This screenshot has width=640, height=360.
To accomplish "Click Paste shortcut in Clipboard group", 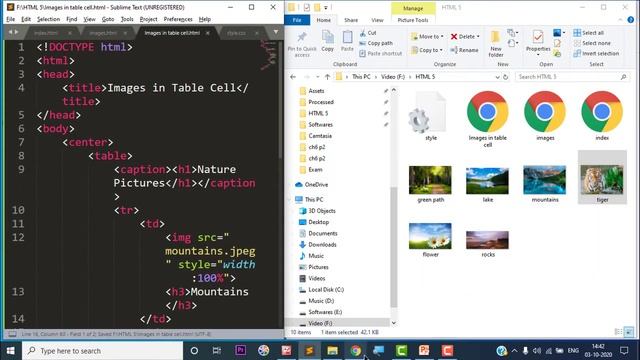I will (380, 53).
